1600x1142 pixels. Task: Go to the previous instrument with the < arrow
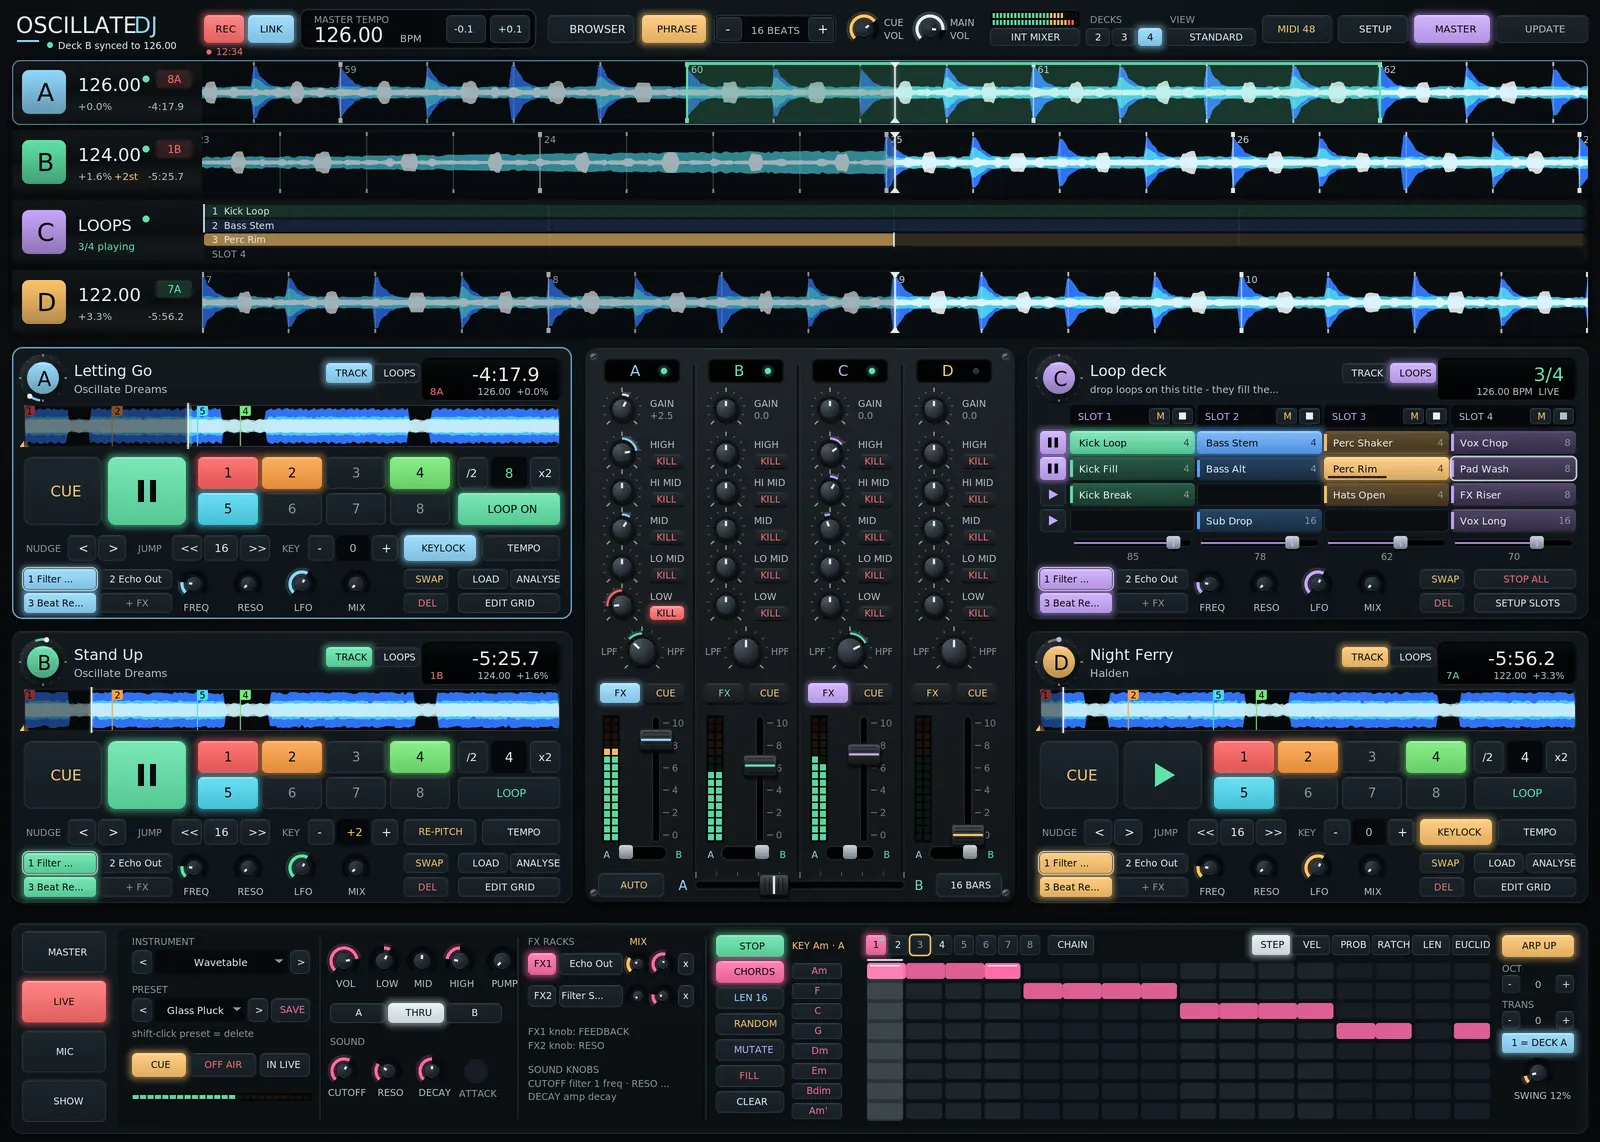[143, 962]
